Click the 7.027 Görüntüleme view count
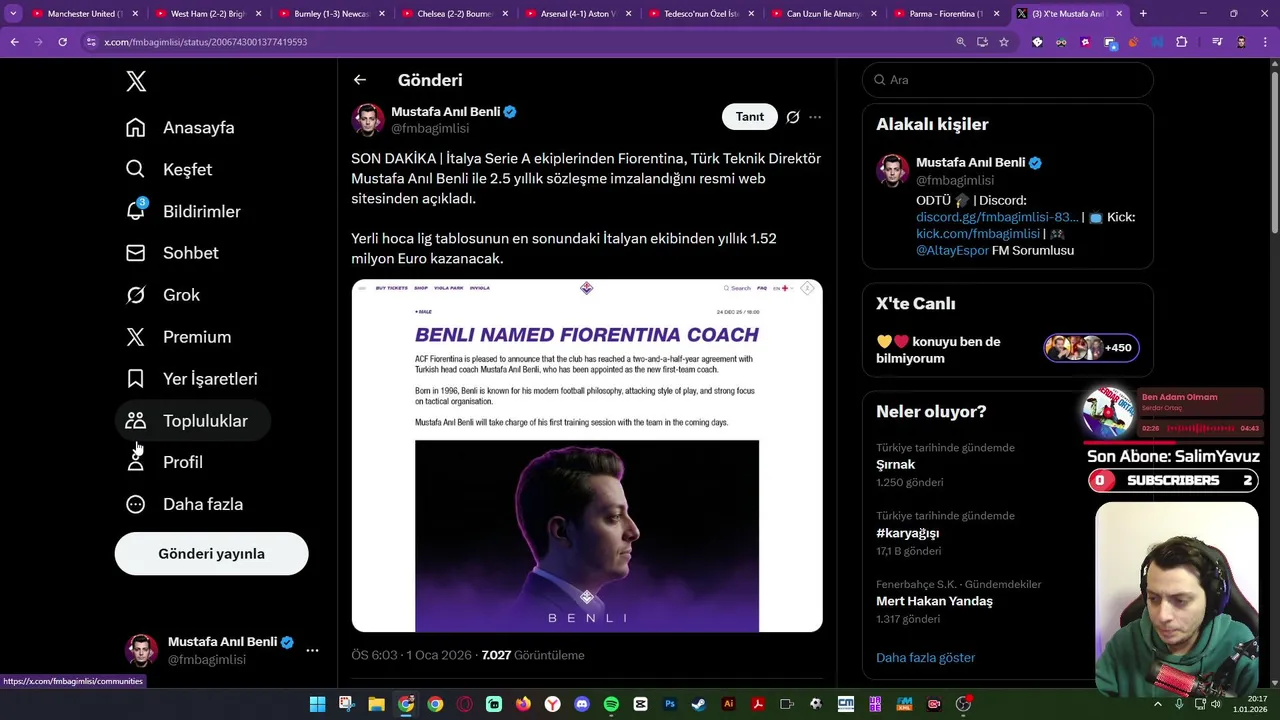Viewport: 1280px width, 720px height. pos(533,656)
